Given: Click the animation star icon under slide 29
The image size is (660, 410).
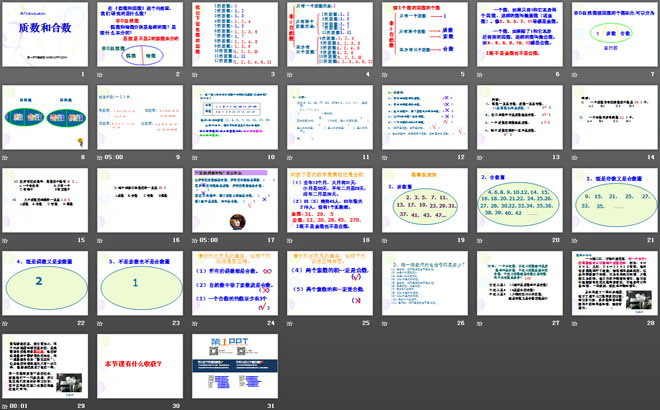Looking at the screenshot, I should click(x=6, y=404).
